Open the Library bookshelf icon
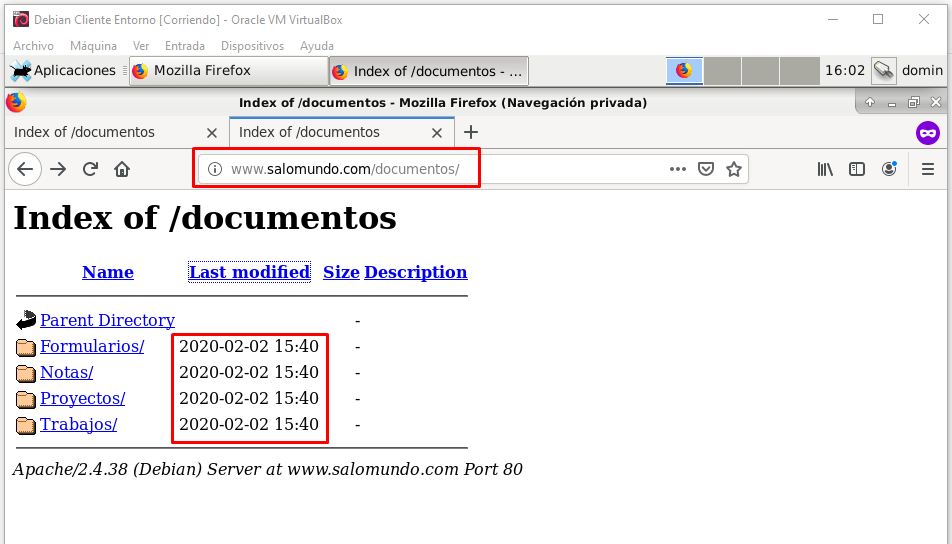This screenshot has width=952, height=544. point(825,169)
